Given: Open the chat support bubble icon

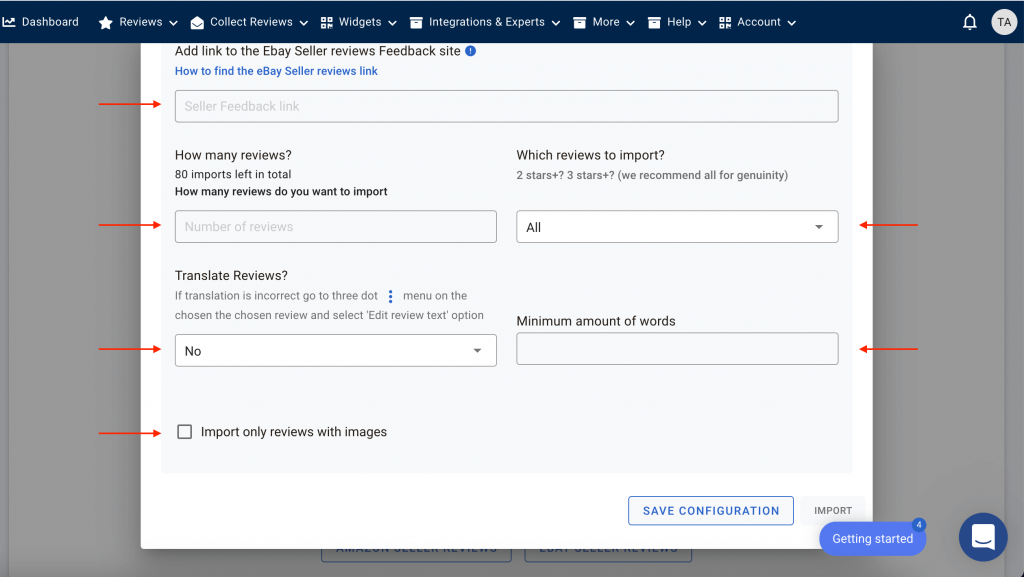Looking at the screenshot, I should (x=983, y=537).
